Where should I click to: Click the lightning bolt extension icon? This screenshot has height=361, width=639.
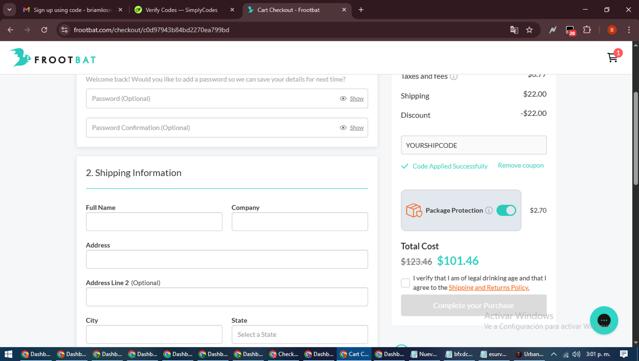pyautogui.click(x=553, y=30)
